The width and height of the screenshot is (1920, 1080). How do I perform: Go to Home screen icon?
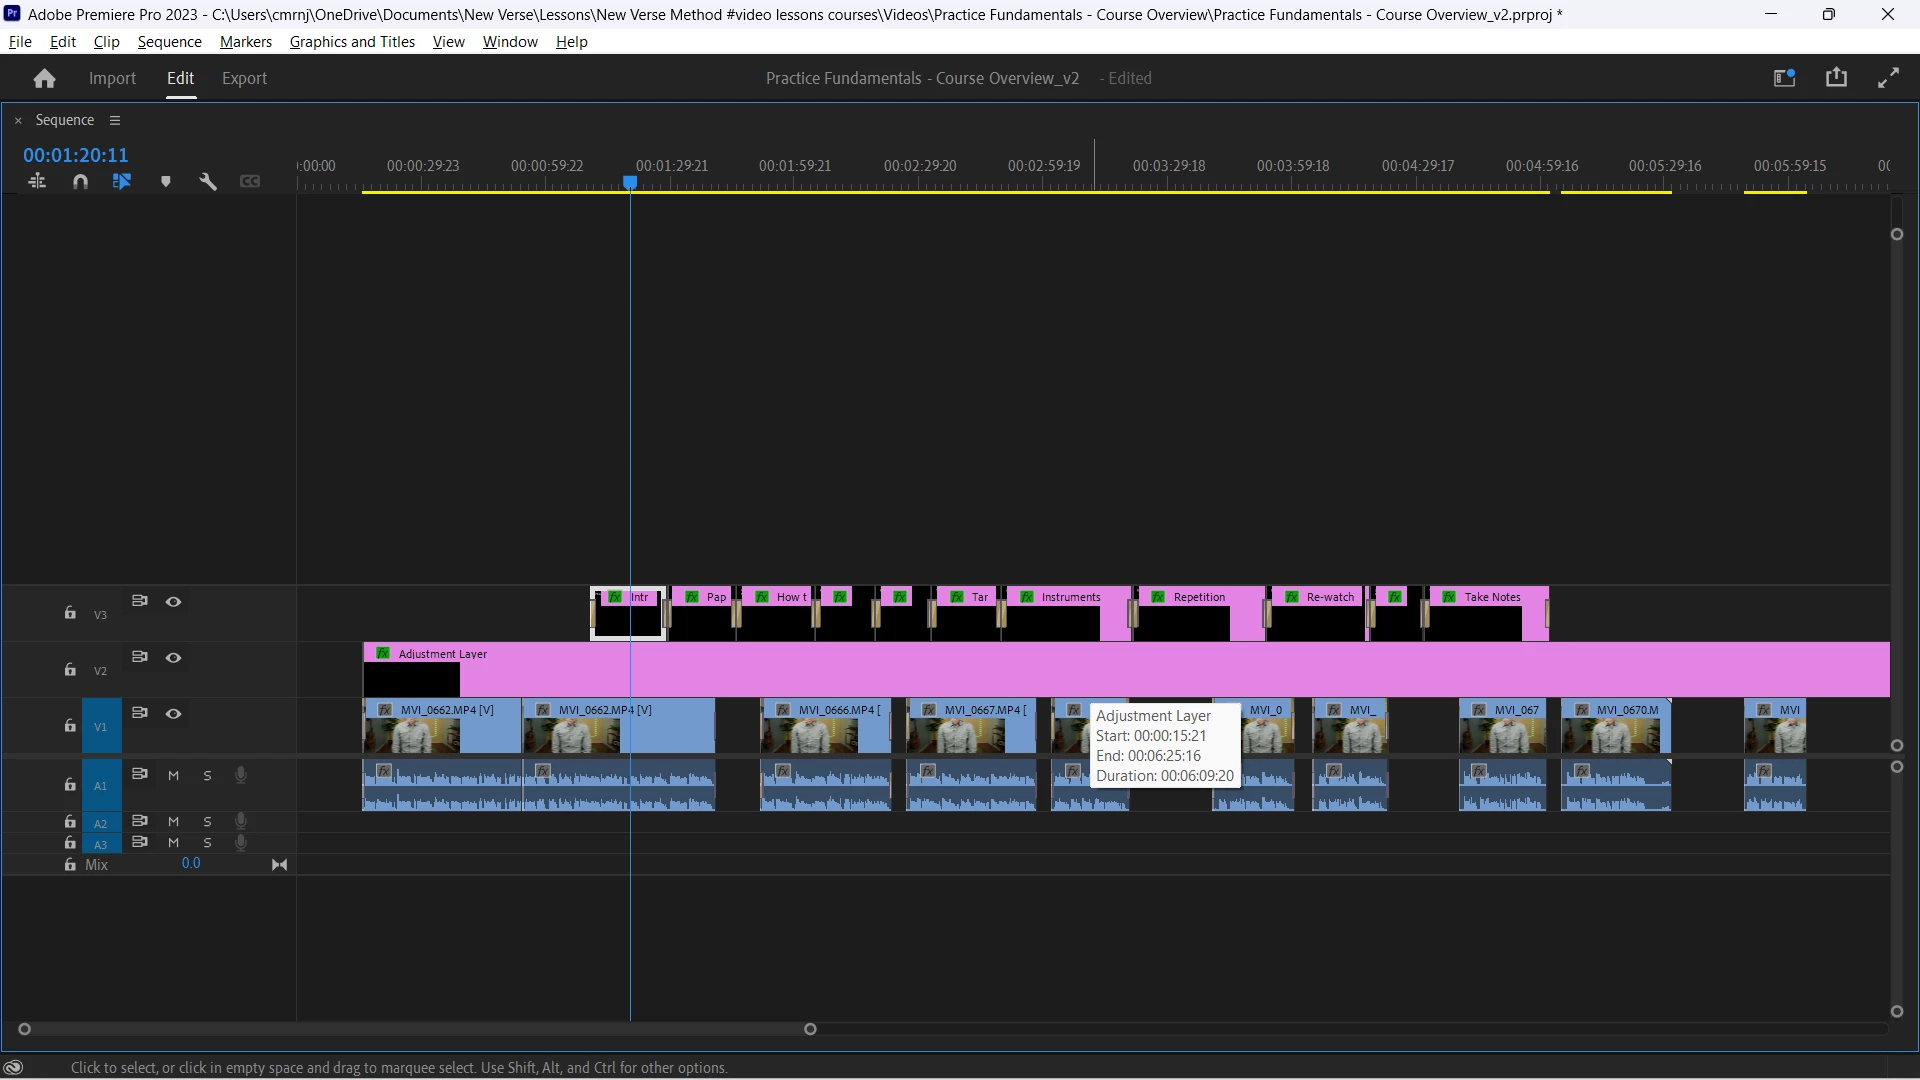coord(44,78)
